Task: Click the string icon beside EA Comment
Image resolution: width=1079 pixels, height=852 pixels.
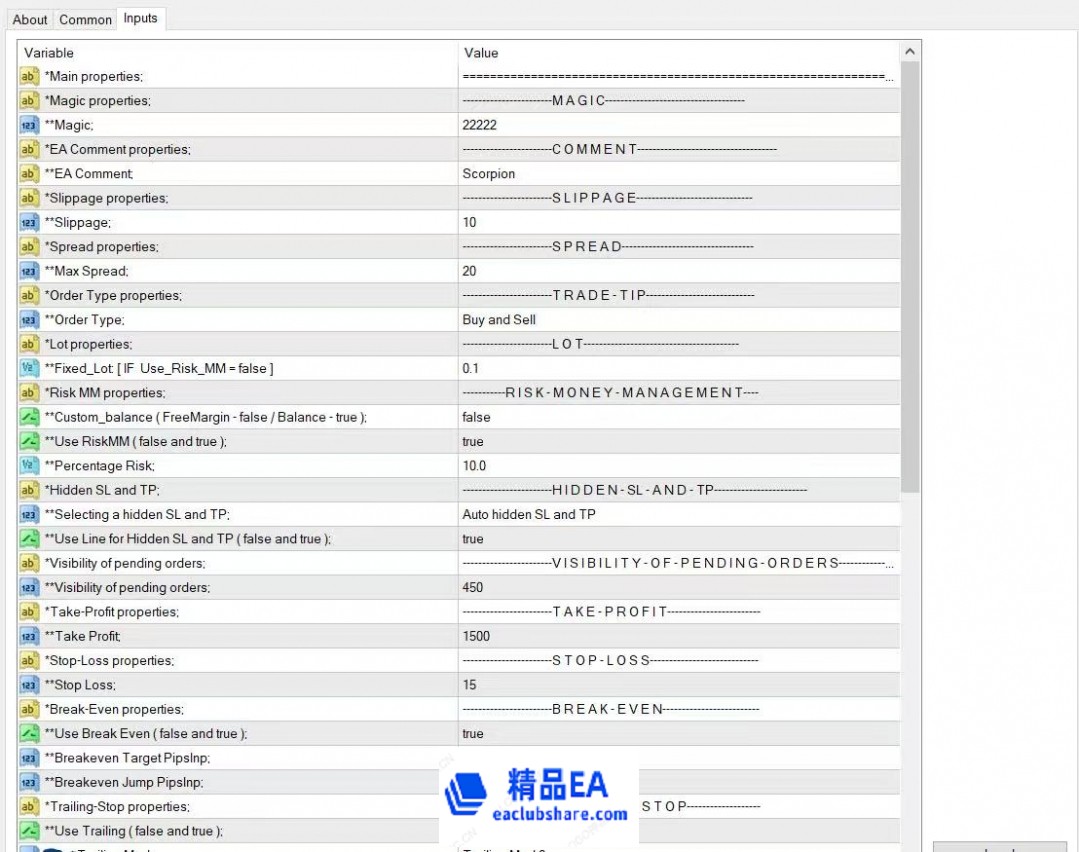Action: 29,174
